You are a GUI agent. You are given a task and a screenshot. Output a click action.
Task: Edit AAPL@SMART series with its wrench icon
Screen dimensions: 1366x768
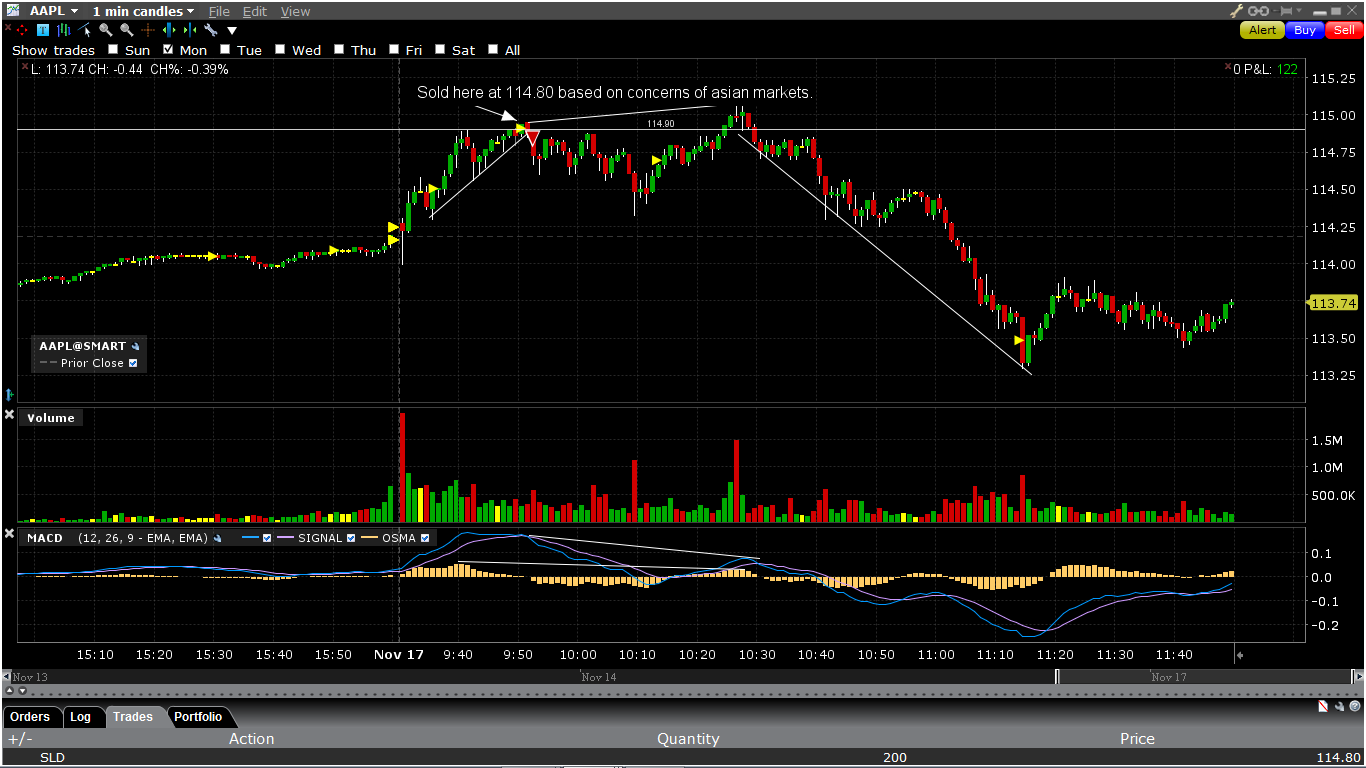[x=135, y=346]
